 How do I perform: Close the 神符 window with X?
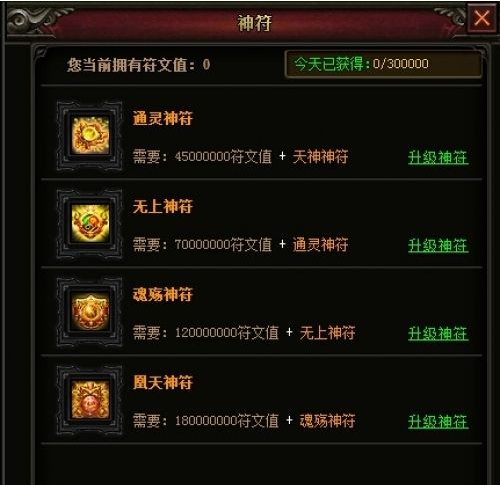[x=482, y=18]
